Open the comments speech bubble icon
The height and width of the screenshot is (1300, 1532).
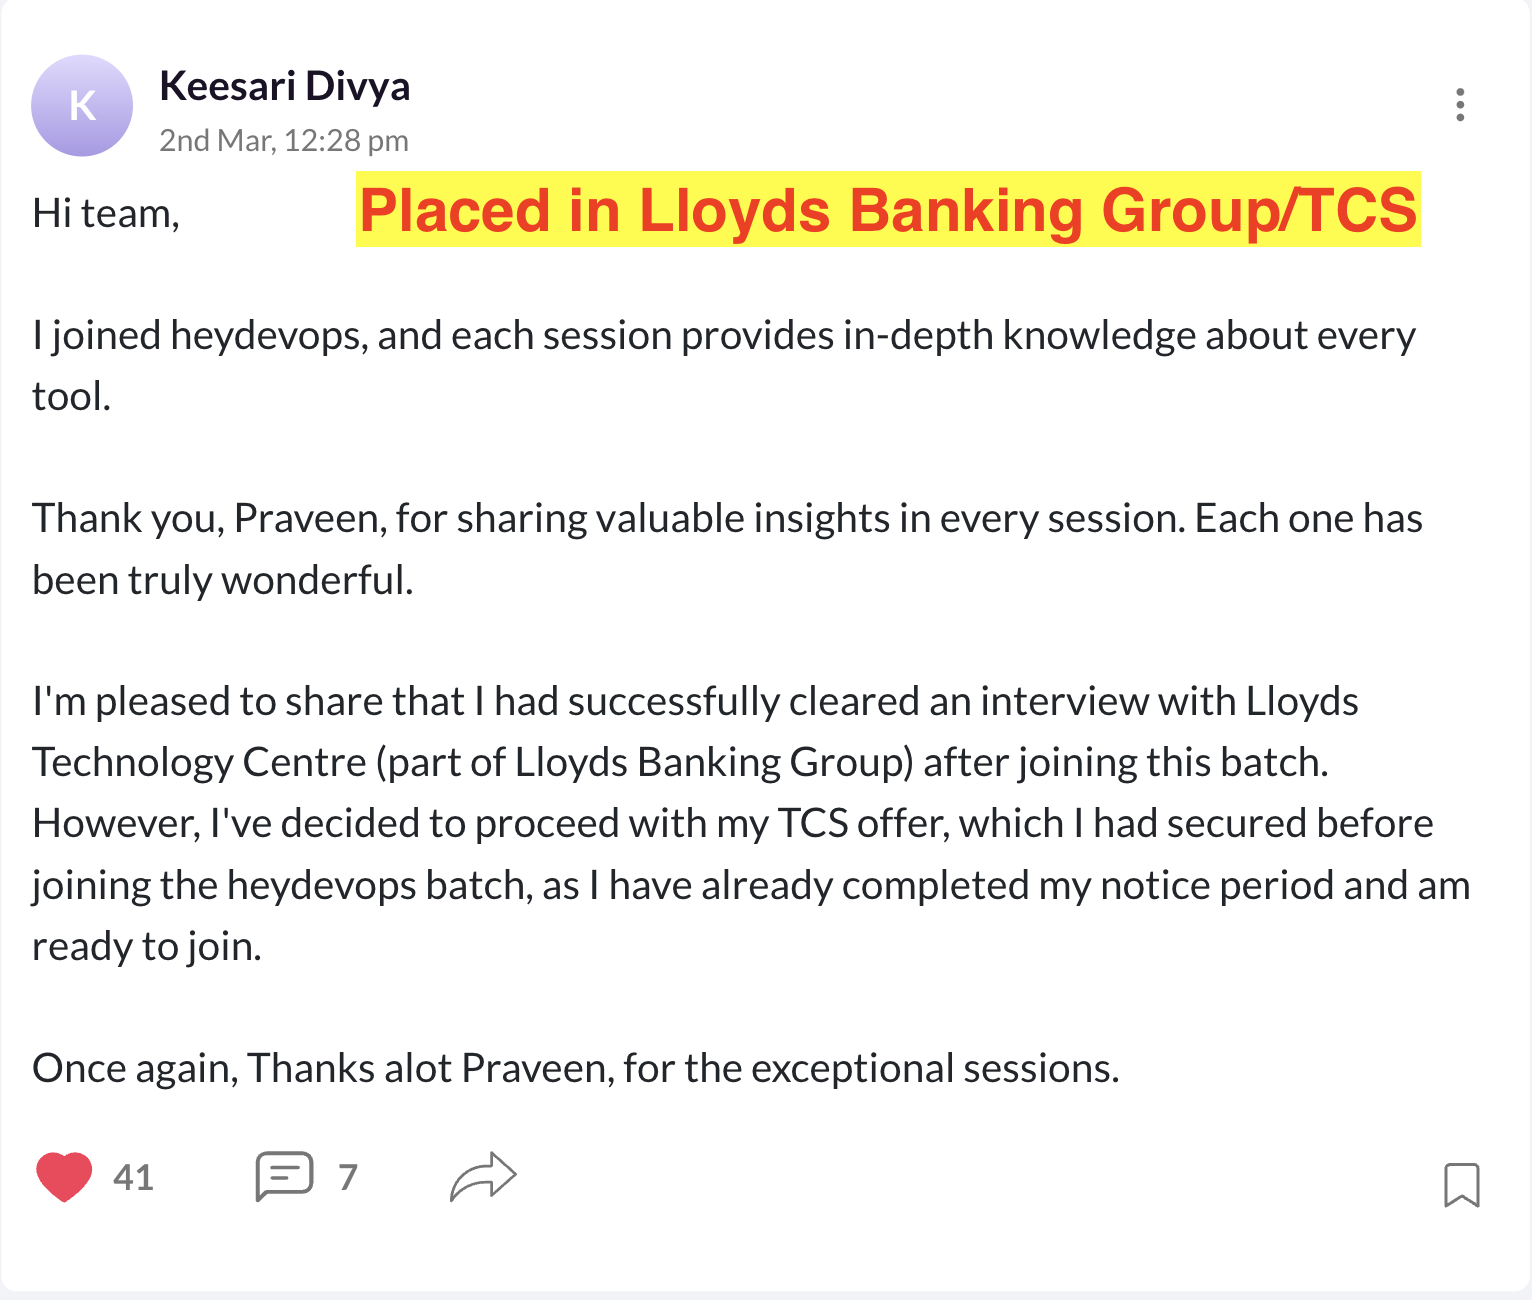tap(285, 1176)
